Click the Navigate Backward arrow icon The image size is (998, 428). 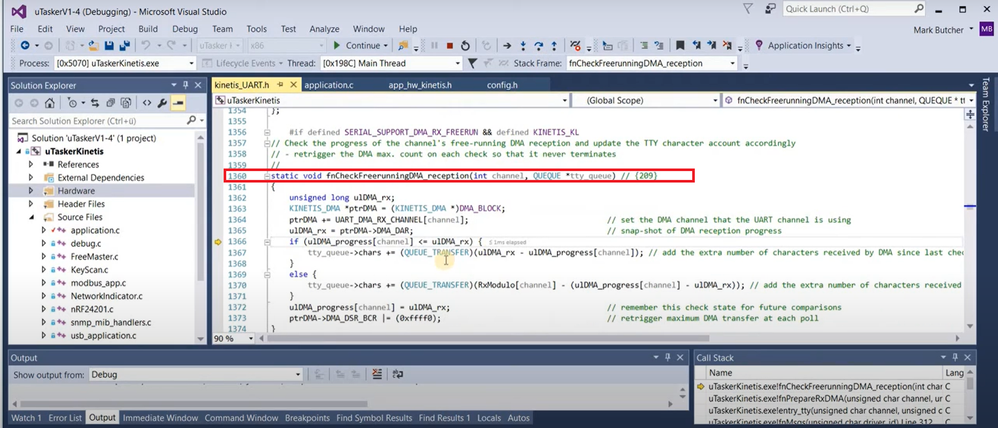coord(25,46)
